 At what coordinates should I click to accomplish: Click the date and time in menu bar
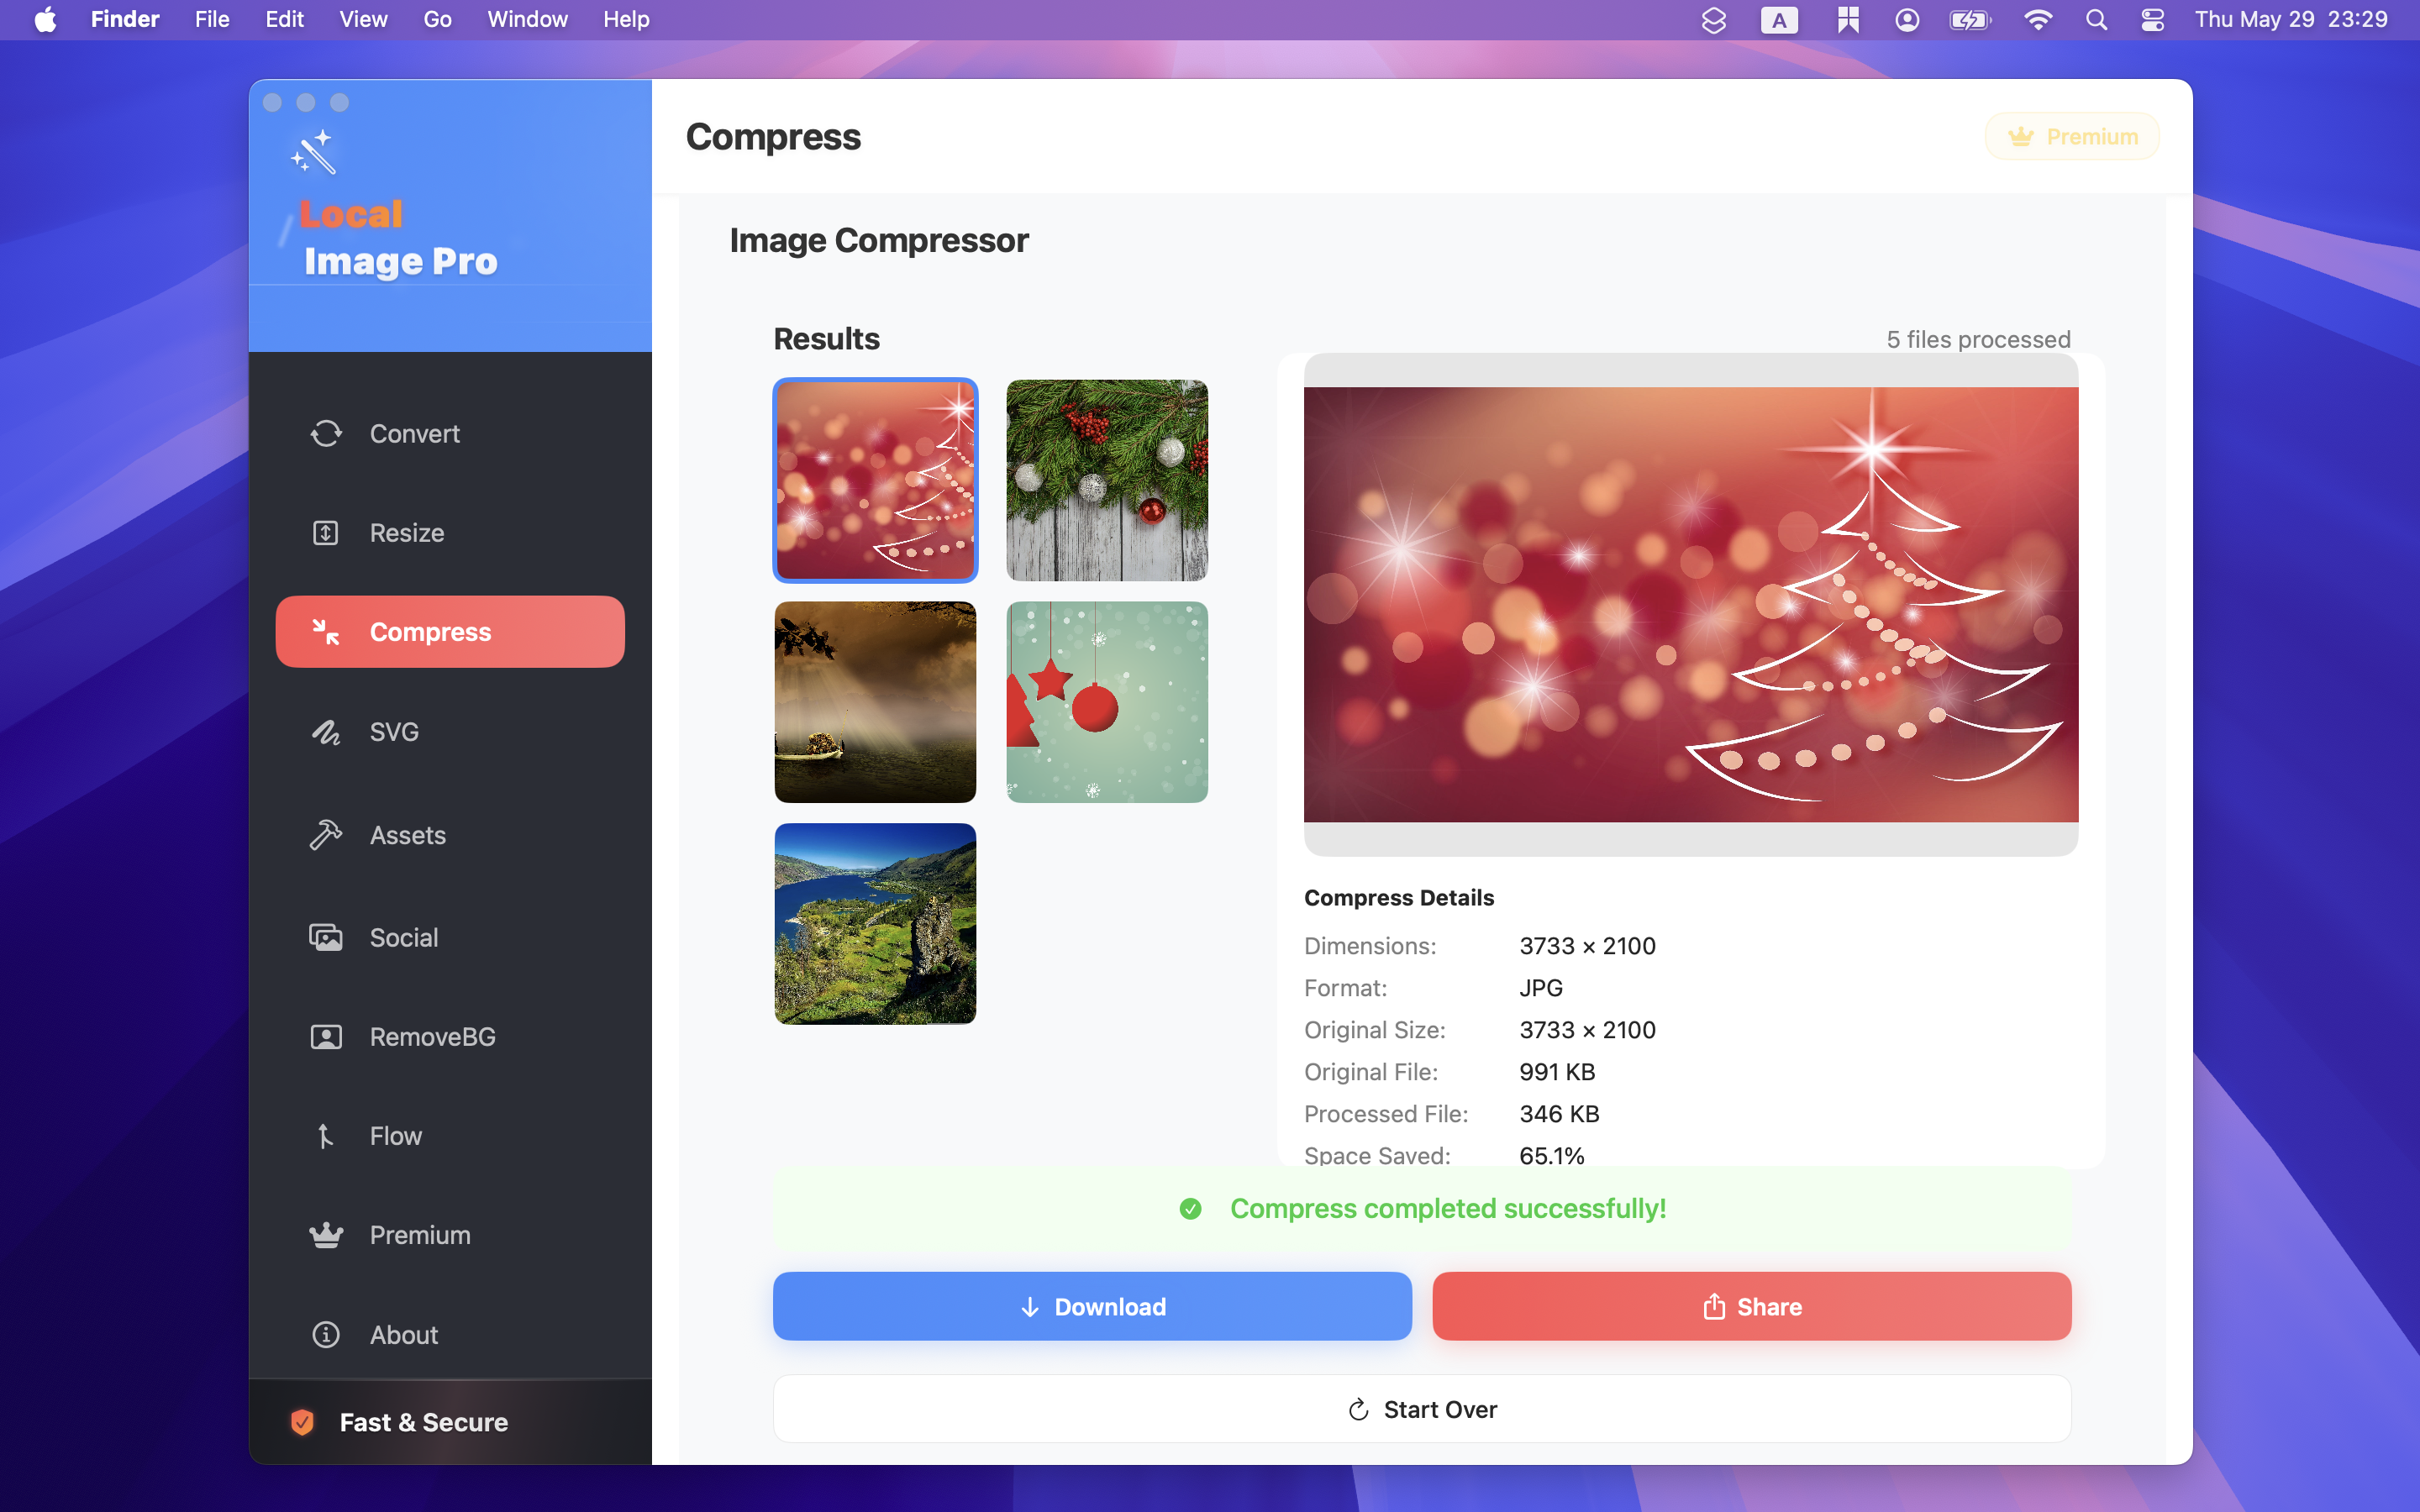(x=2291, y=20)
